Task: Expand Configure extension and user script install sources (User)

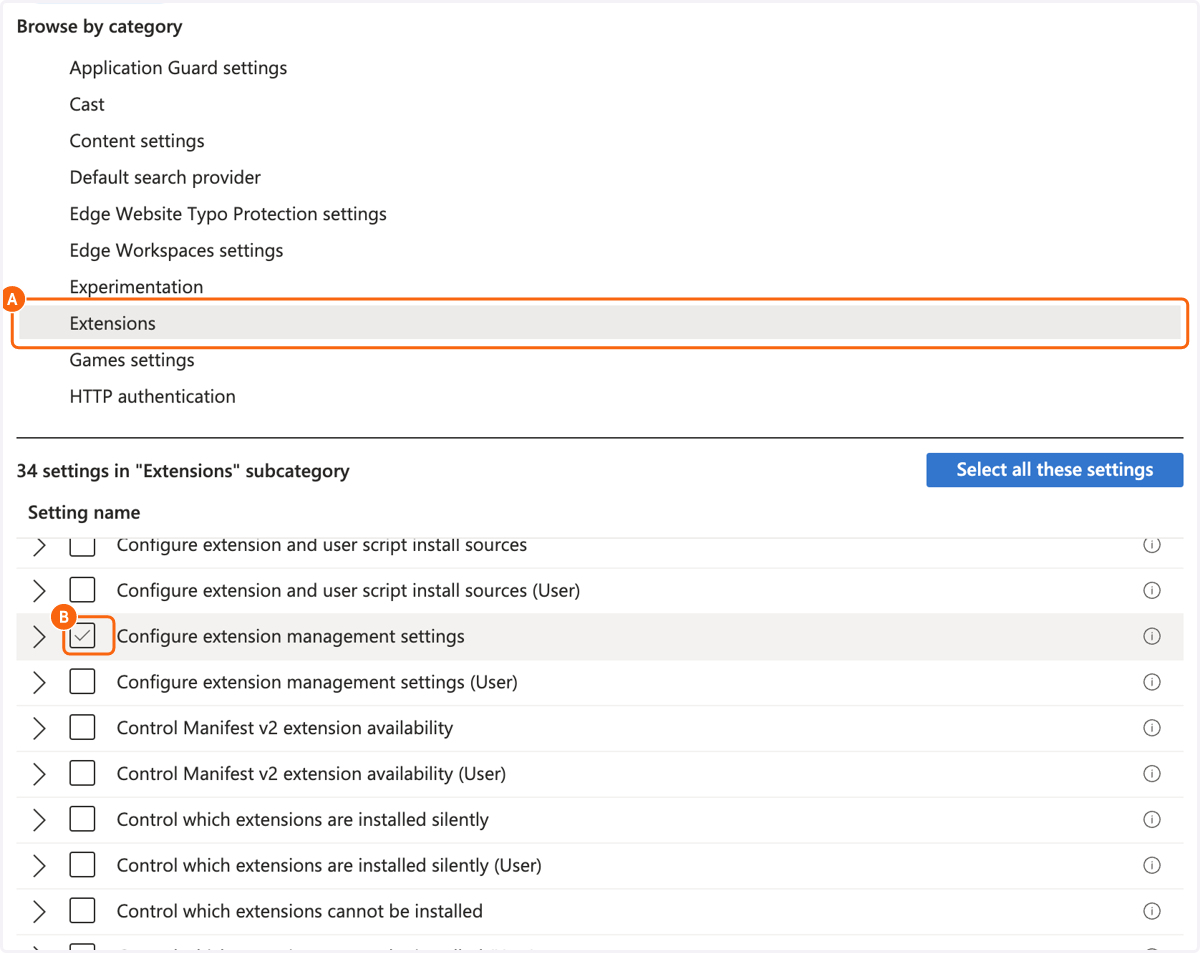Action: click(x=39, y=591)
